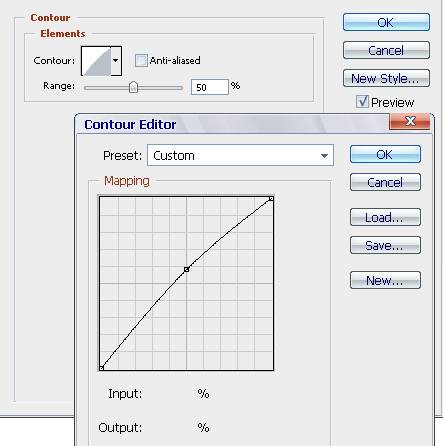The width and height of the screenshot is (443, 446).
Task: Expand the Contour picker dropdown arrow
Action: (116, 61)
